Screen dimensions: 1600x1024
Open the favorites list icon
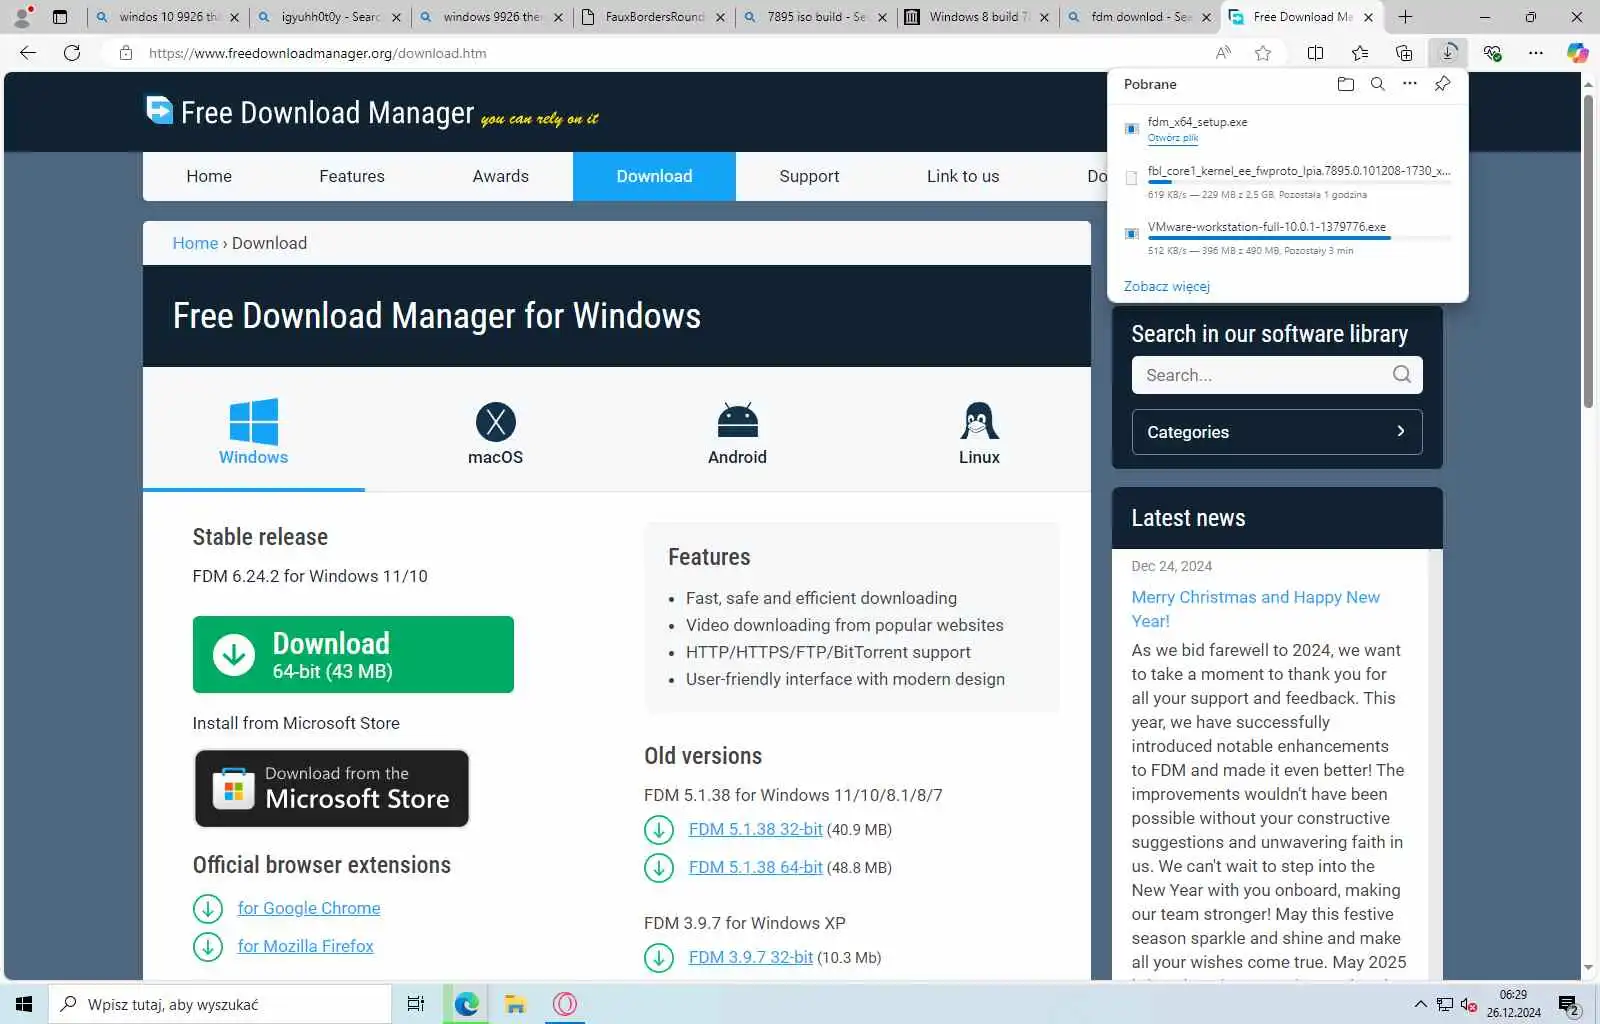coord(1360,53)
